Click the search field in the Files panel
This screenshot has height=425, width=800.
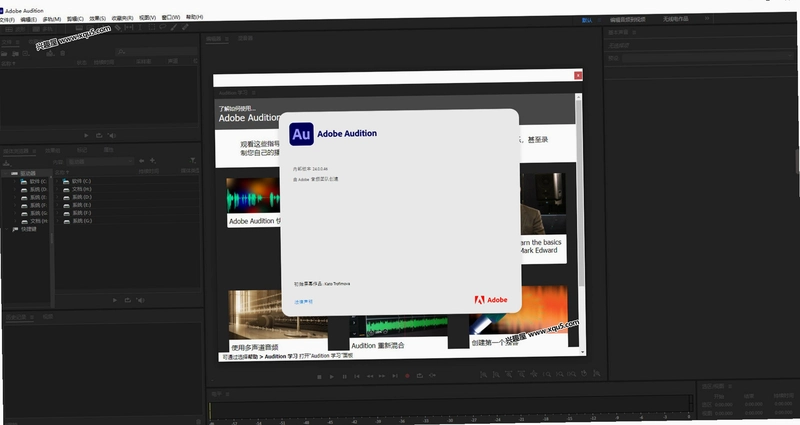(156, 51)
